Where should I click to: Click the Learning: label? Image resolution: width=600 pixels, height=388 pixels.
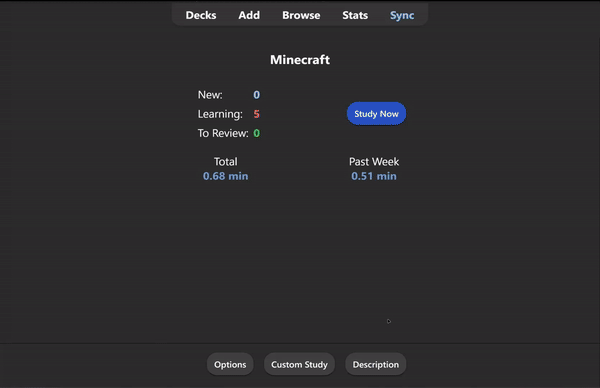[x=220, y=114]
